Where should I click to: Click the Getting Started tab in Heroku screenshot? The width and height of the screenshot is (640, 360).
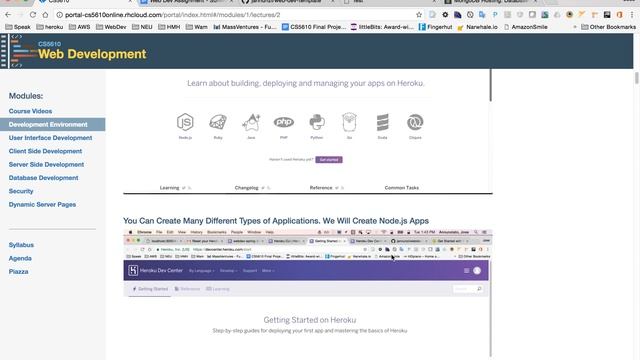click(150, 289)
